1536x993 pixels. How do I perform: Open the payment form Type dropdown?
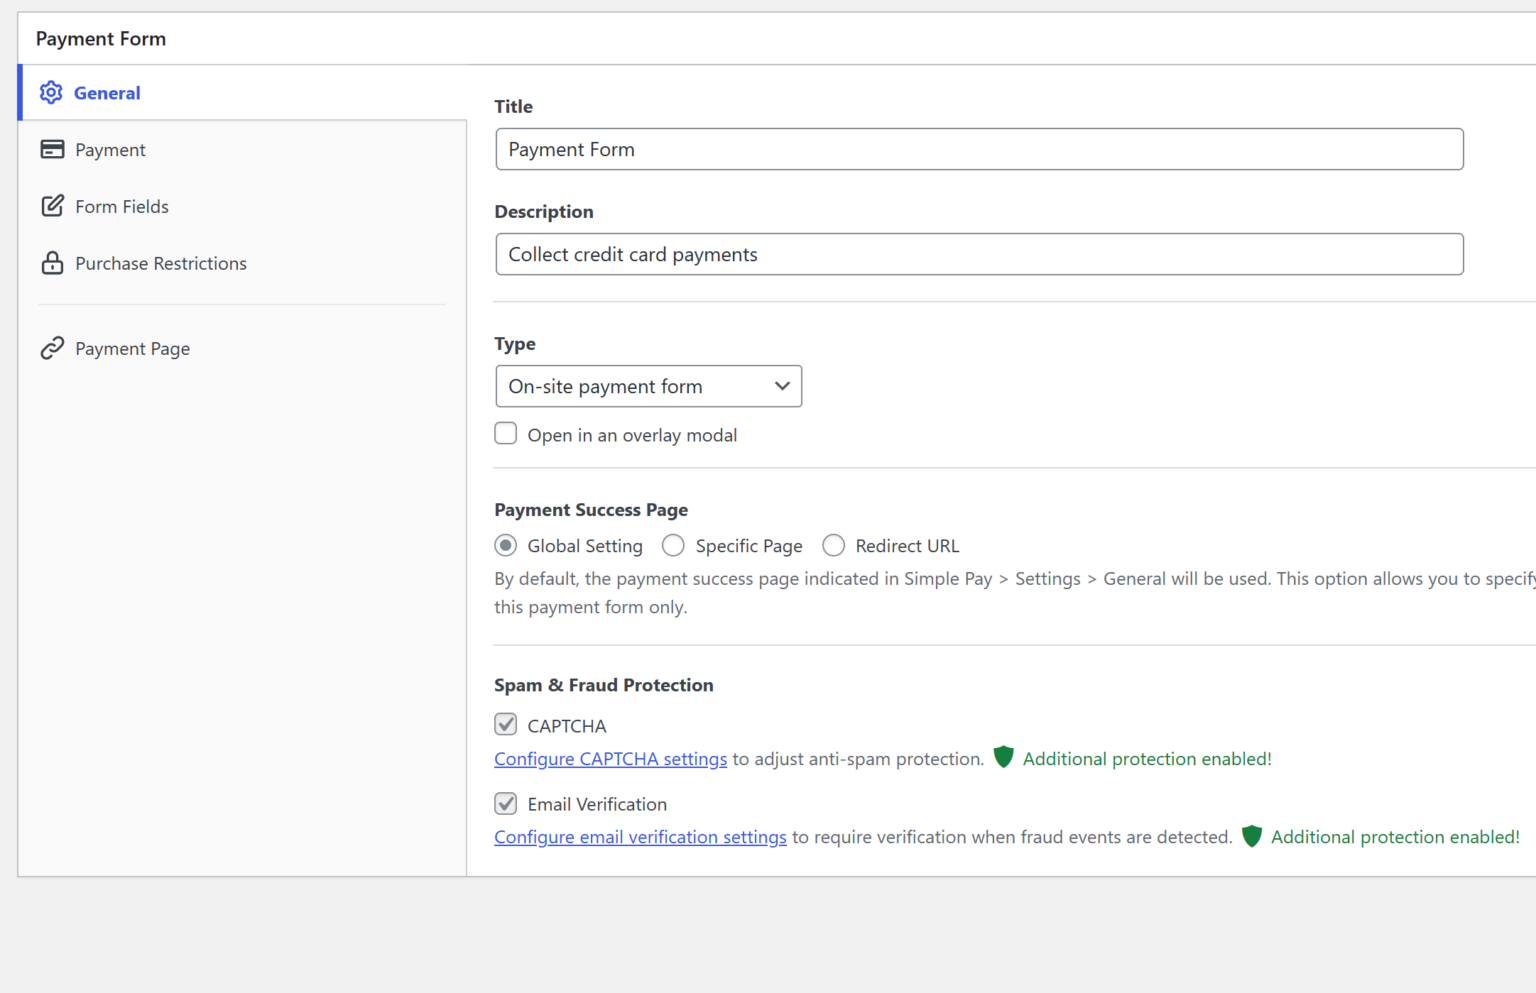pyautogui.click(x=648, y=386)
